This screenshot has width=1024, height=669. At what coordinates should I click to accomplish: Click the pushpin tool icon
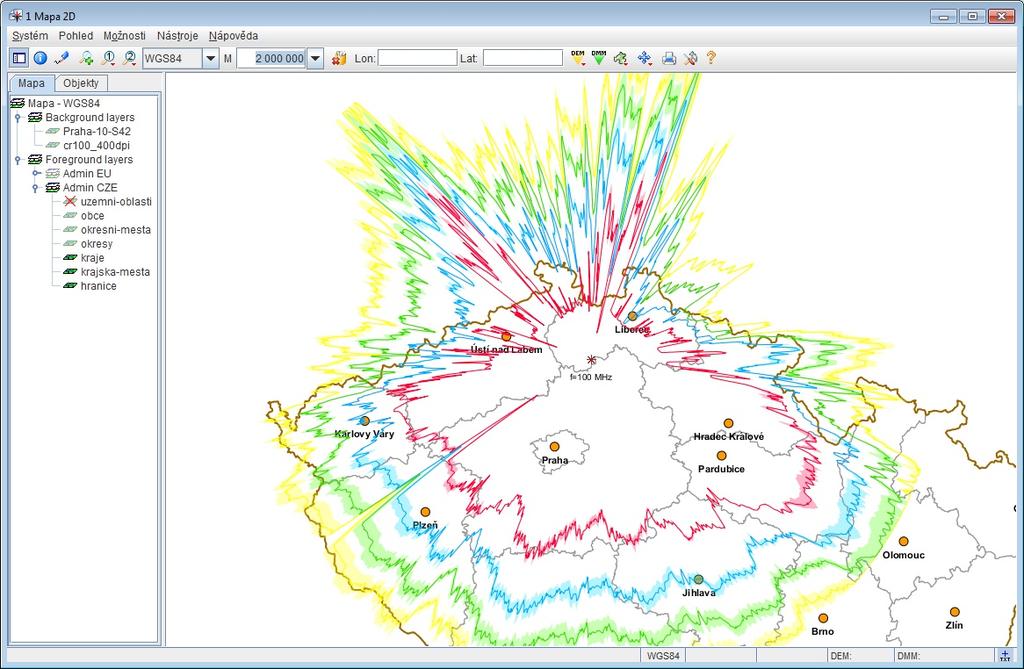(690, 58)
